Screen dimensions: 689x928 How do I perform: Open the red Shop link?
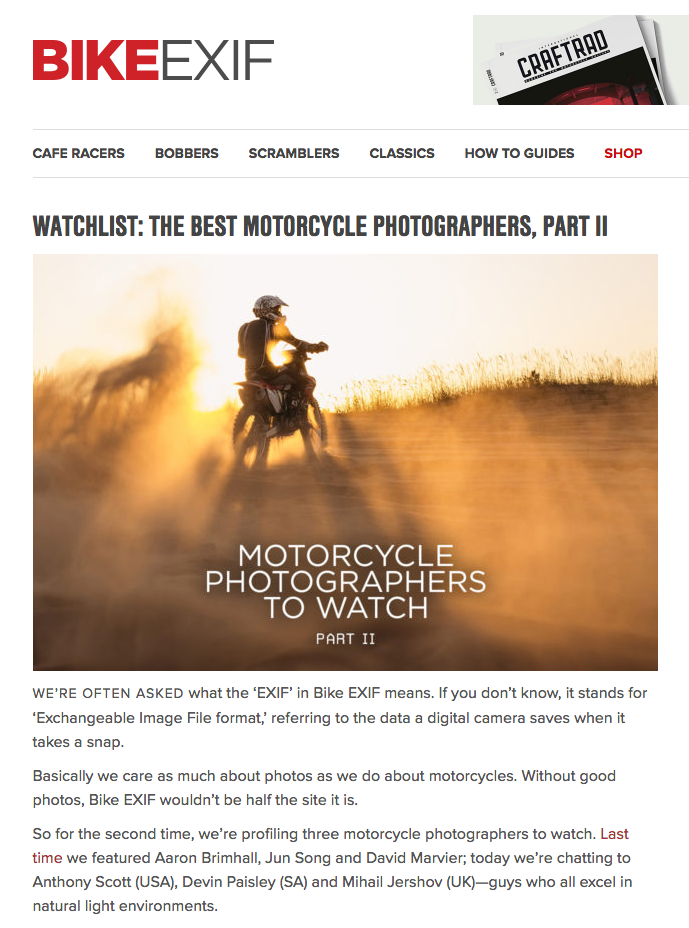point(623,153)
